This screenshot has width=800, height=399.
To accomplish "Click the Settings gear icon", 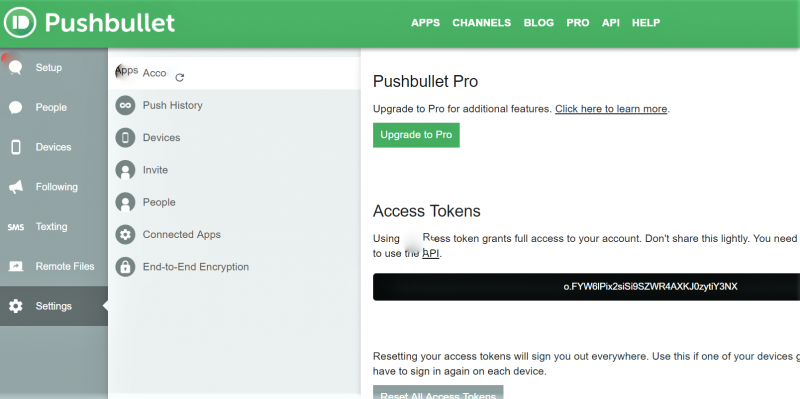I will (x=16, y=306).
